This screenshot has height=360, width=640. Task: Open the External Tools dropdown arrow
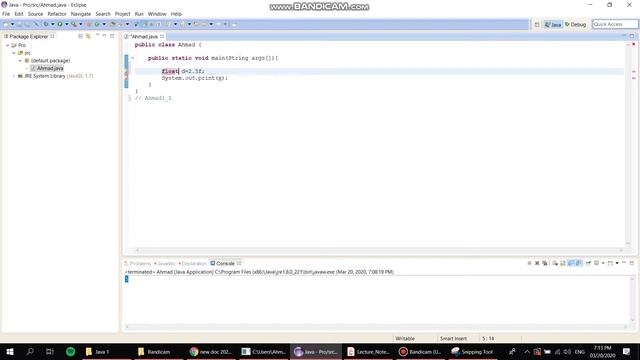[81, 24]
